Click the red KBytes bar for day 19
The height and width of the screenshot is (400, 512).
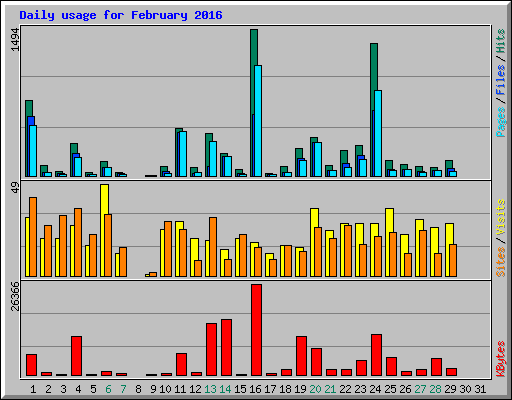[301, 356]
